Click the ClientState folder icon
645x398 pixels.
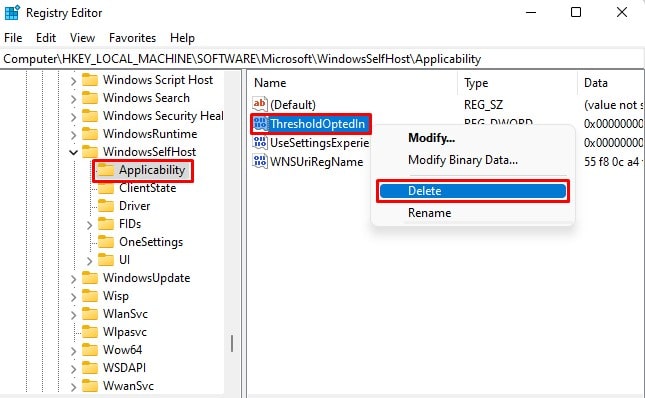[x=106, y=188]
